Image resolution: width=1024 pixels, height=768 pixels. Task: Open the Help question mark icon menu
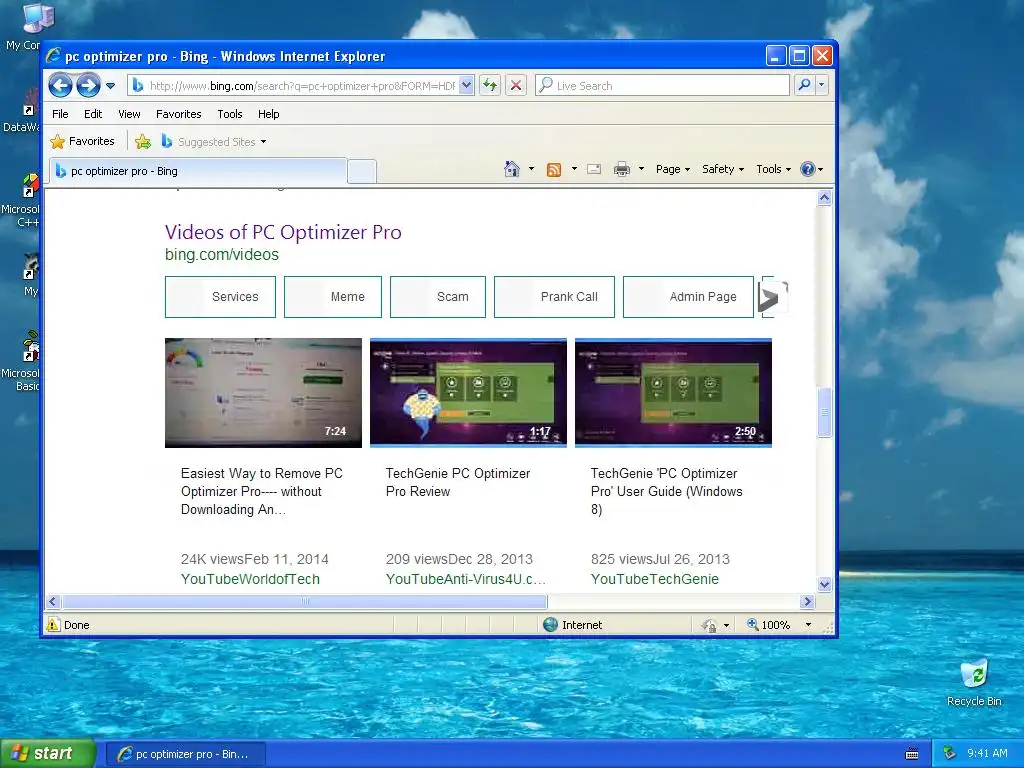pyautogui.click(x=812, y=169)
